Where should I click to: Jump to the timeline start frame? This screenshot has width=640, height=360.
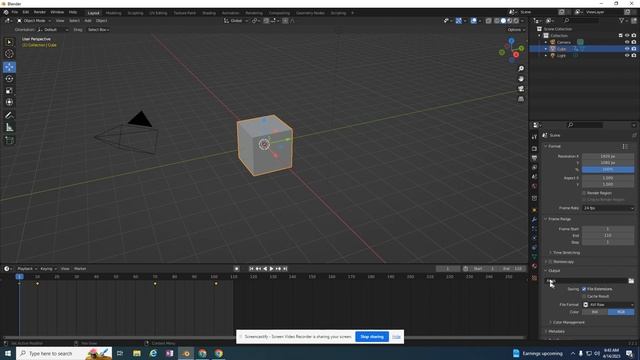pyautogui.click(x=251, y=269)
